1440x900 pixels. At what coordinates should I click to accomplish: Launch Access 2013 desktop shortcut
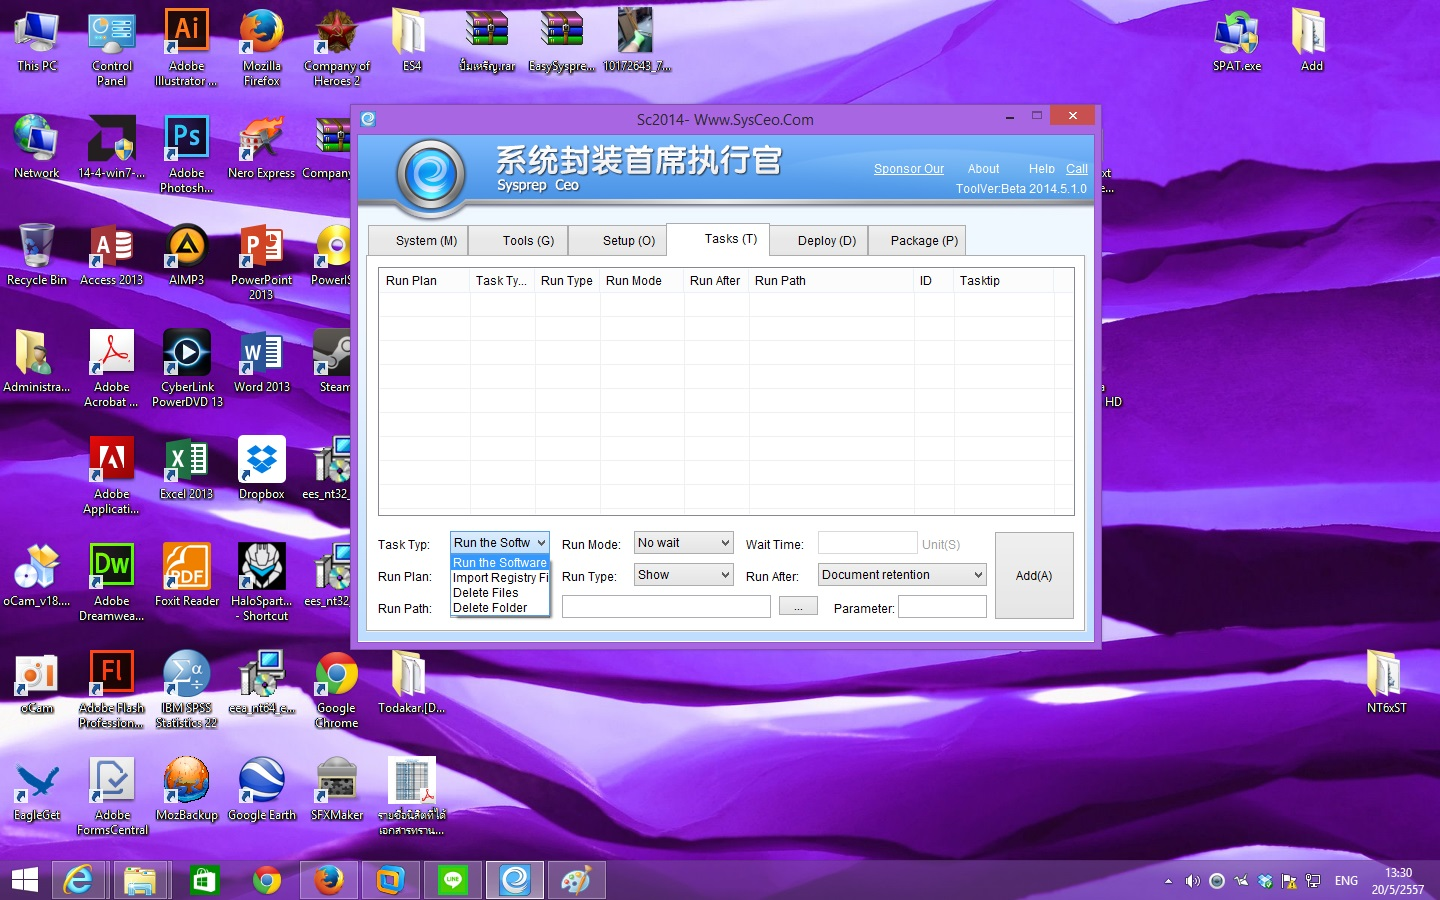(112, 255)
